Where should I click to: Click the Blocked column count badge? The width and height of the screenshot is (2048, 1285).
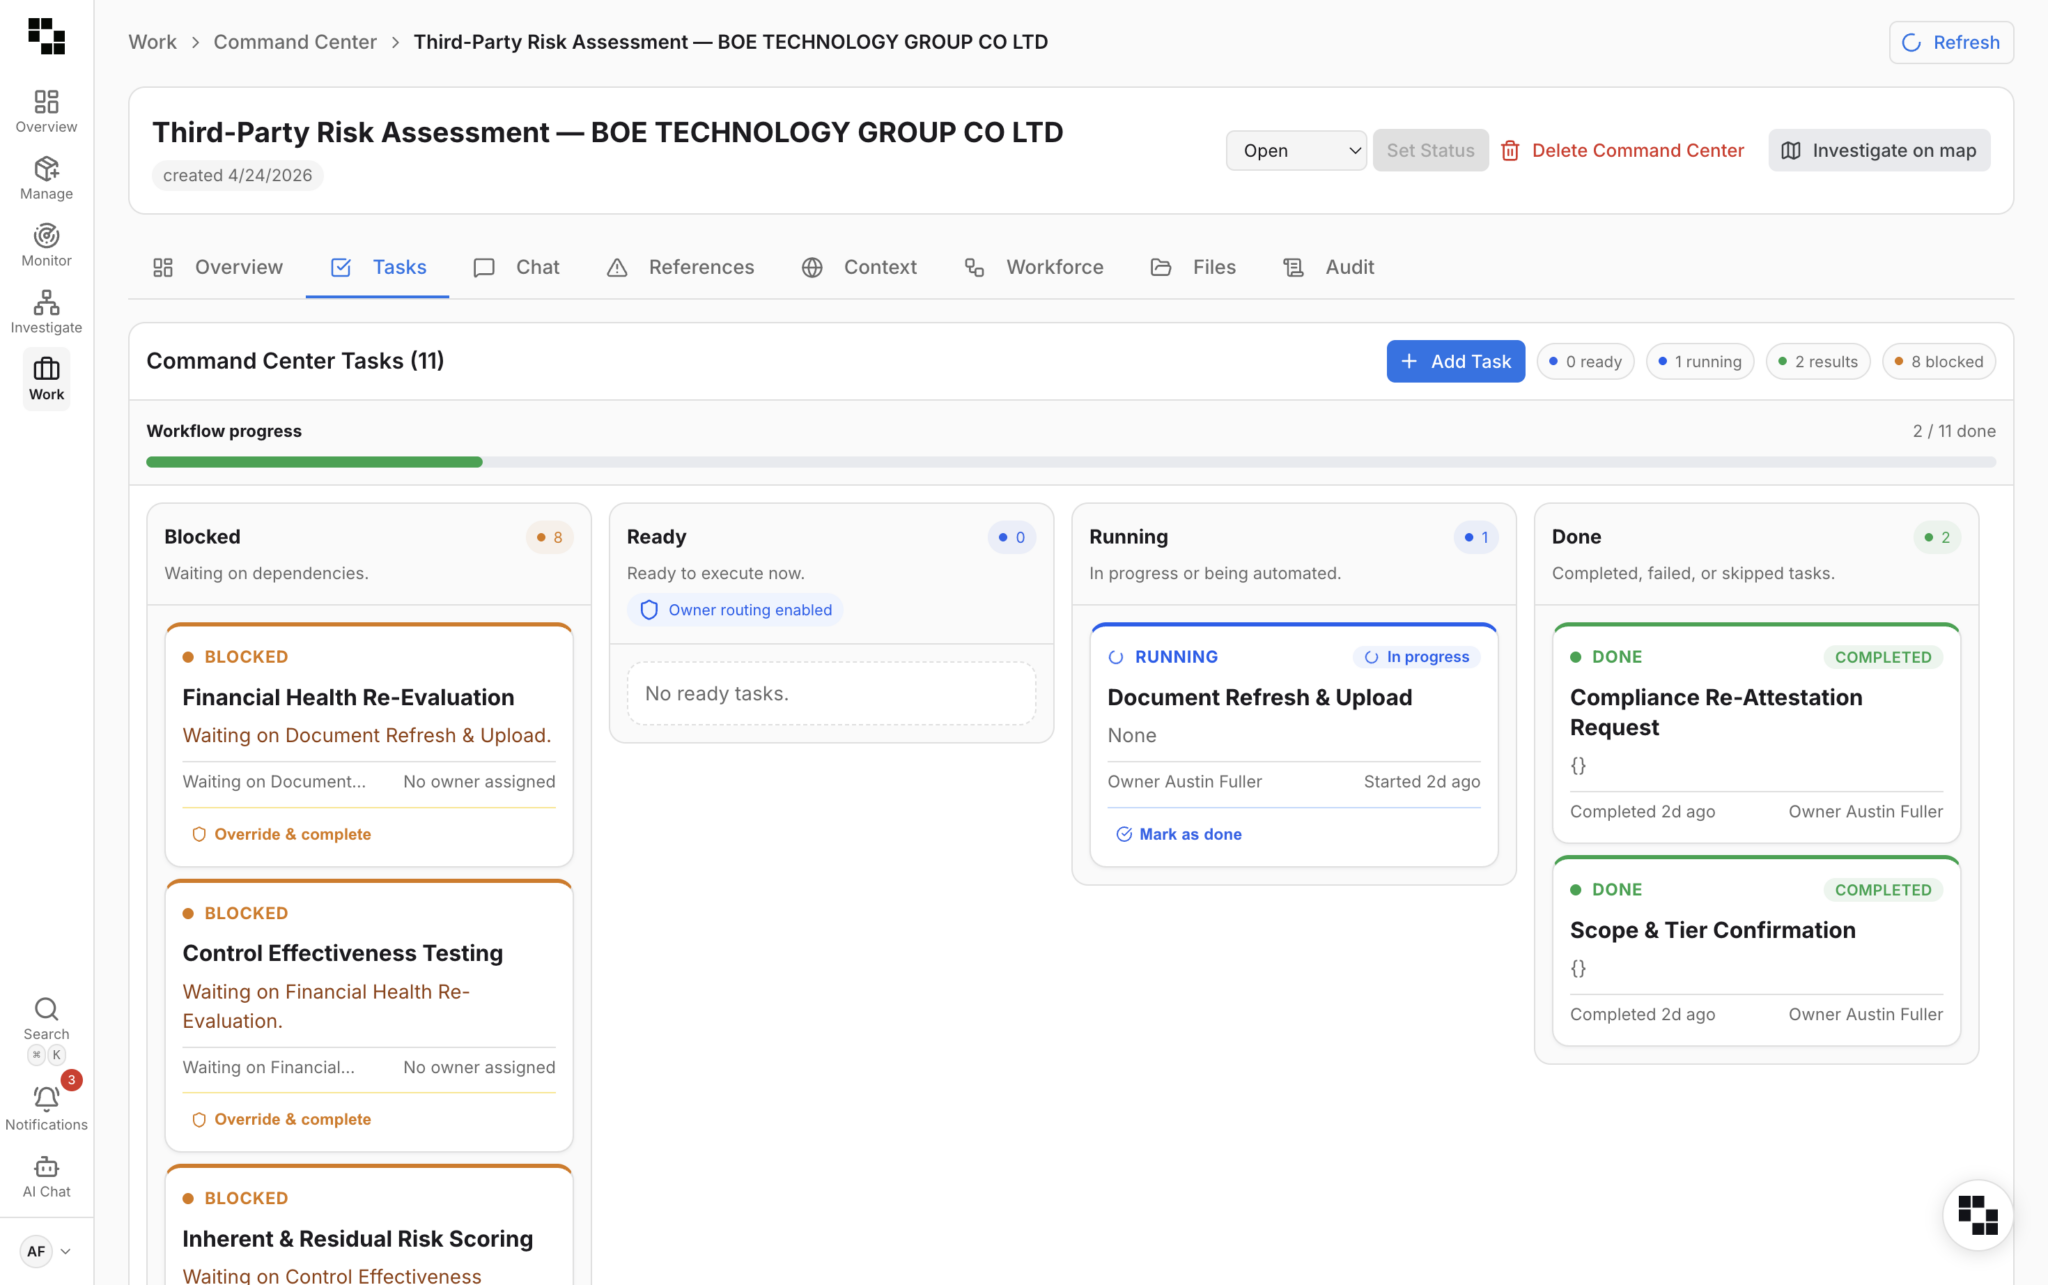(549, 537)
